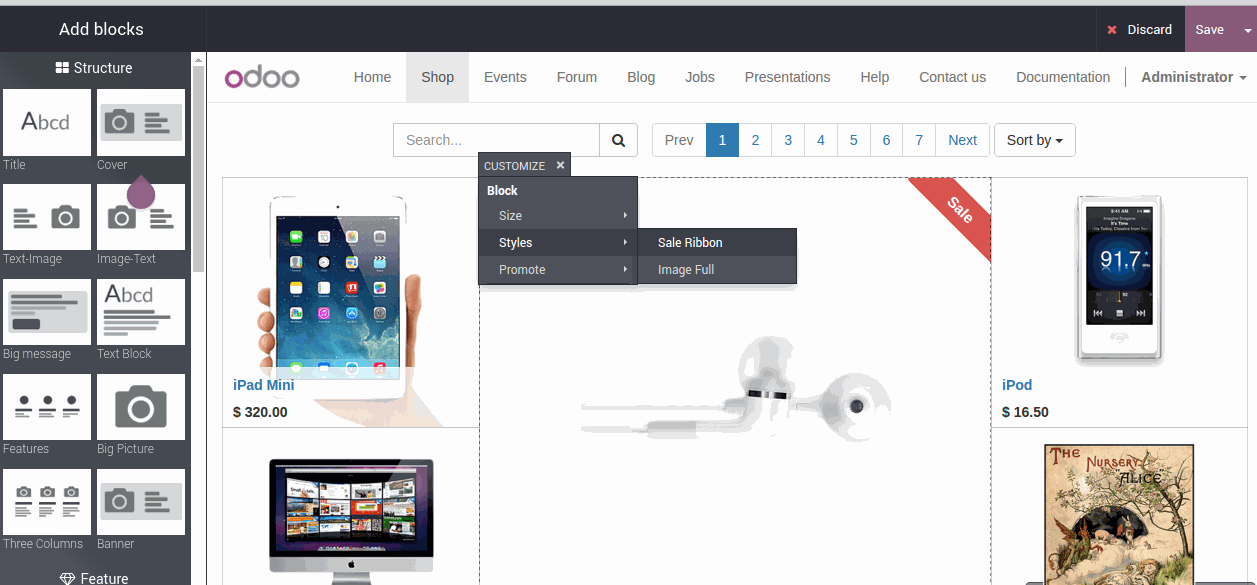Screen dimensions: 1257x585
Task: Open the Styles submenu
Action: (x=558, y=243)
